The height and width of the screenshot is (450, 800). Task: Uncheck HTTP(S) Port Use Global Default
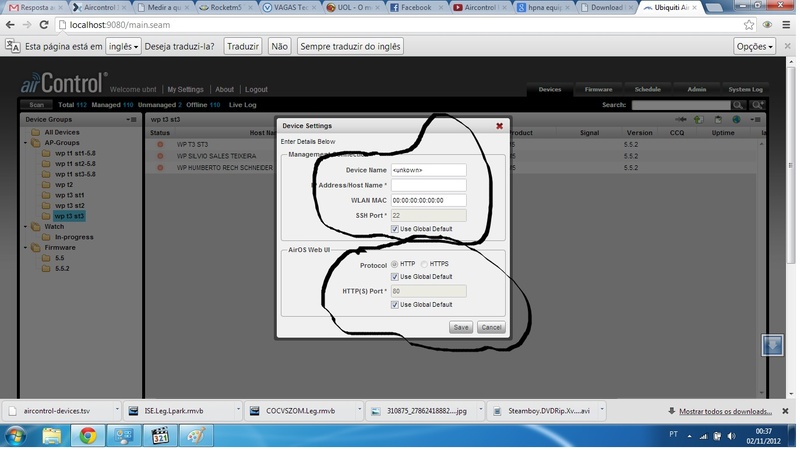click(x=396, y=306)
